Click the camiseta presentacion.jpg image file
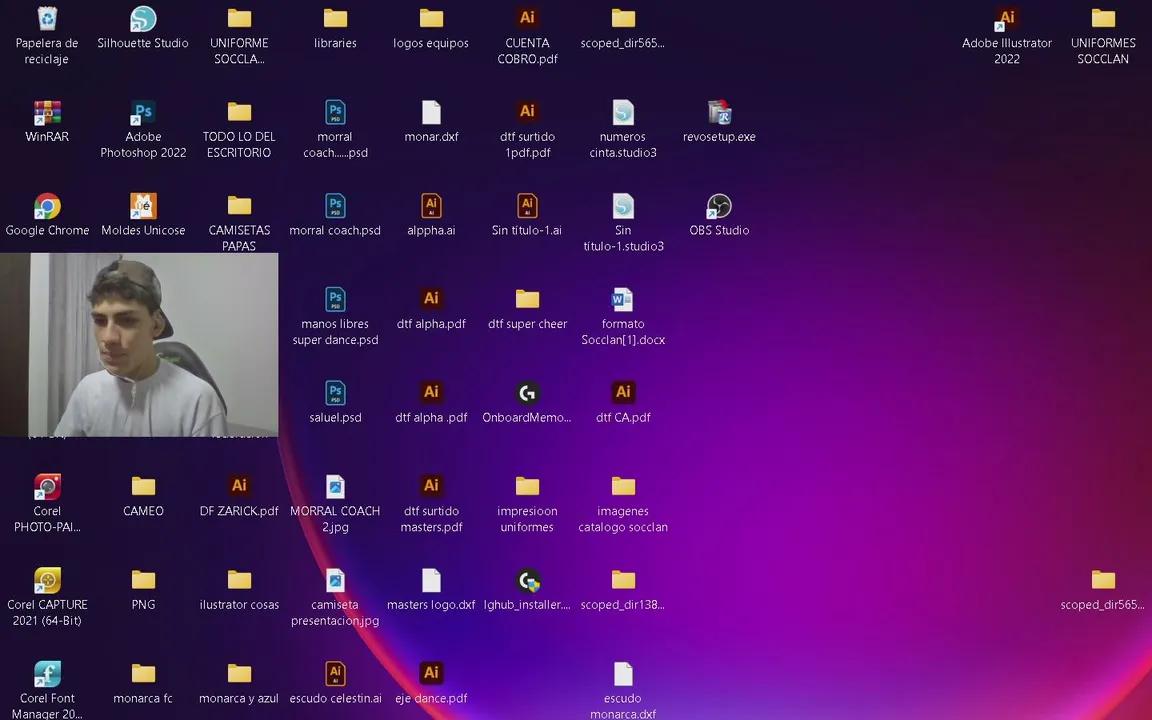This screenshot has width=1152, height=720. coord(335,580)
